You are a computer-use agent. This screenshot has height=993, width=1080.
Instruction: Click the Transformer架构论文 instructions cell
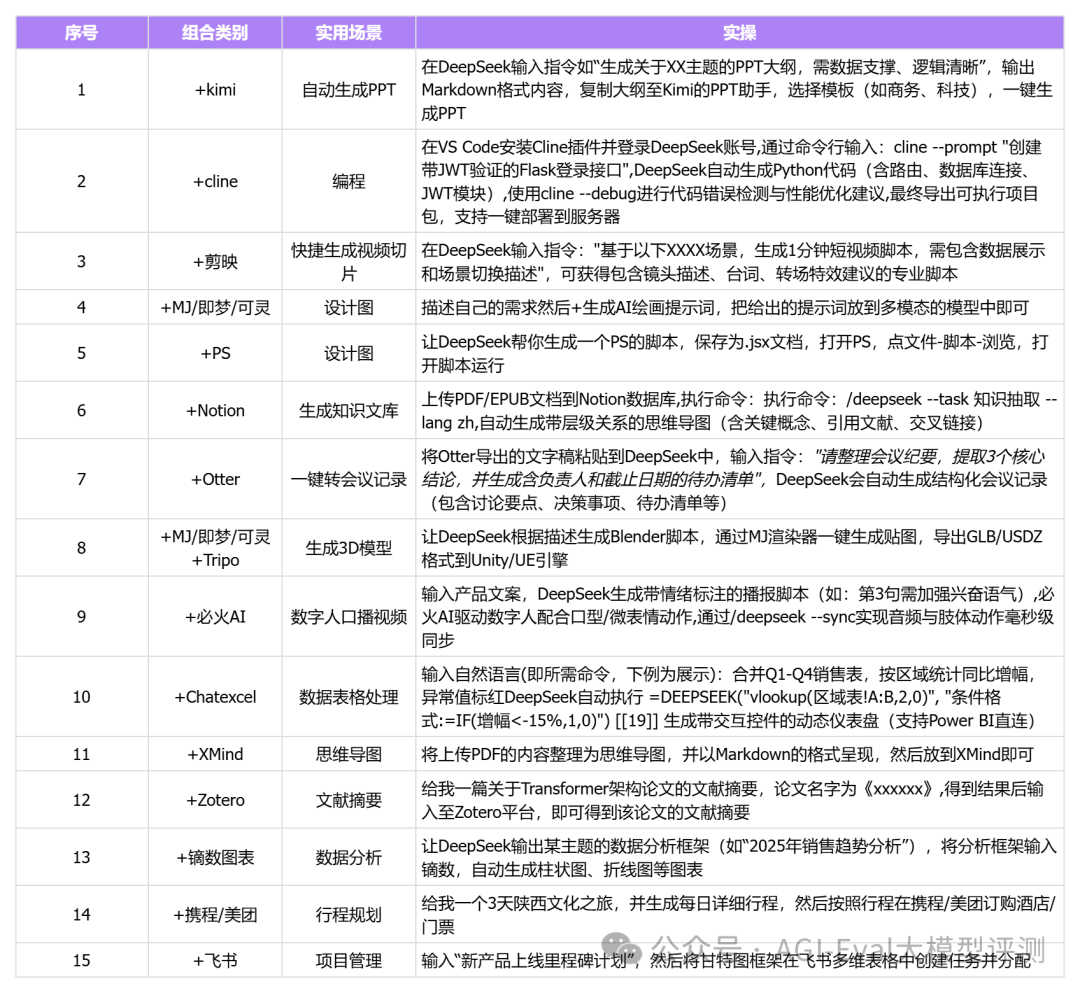click(x=740, y=800)
